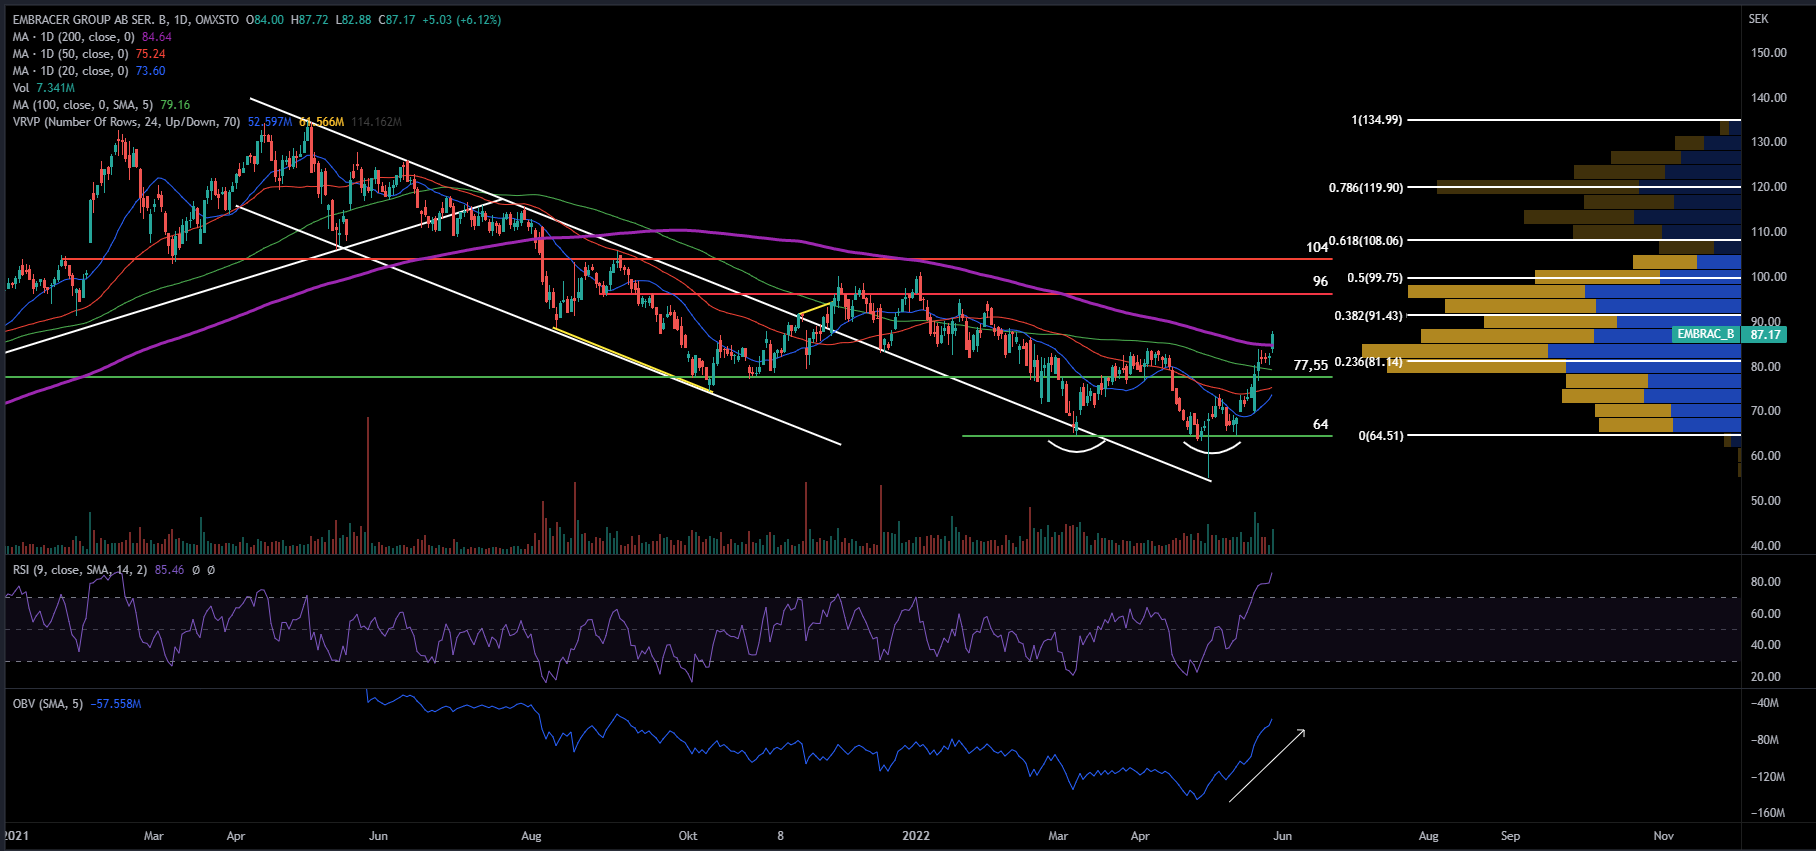Click the MA 20 indicator legend
This screenshot has width=1816, height=851.
pos(70,71)
